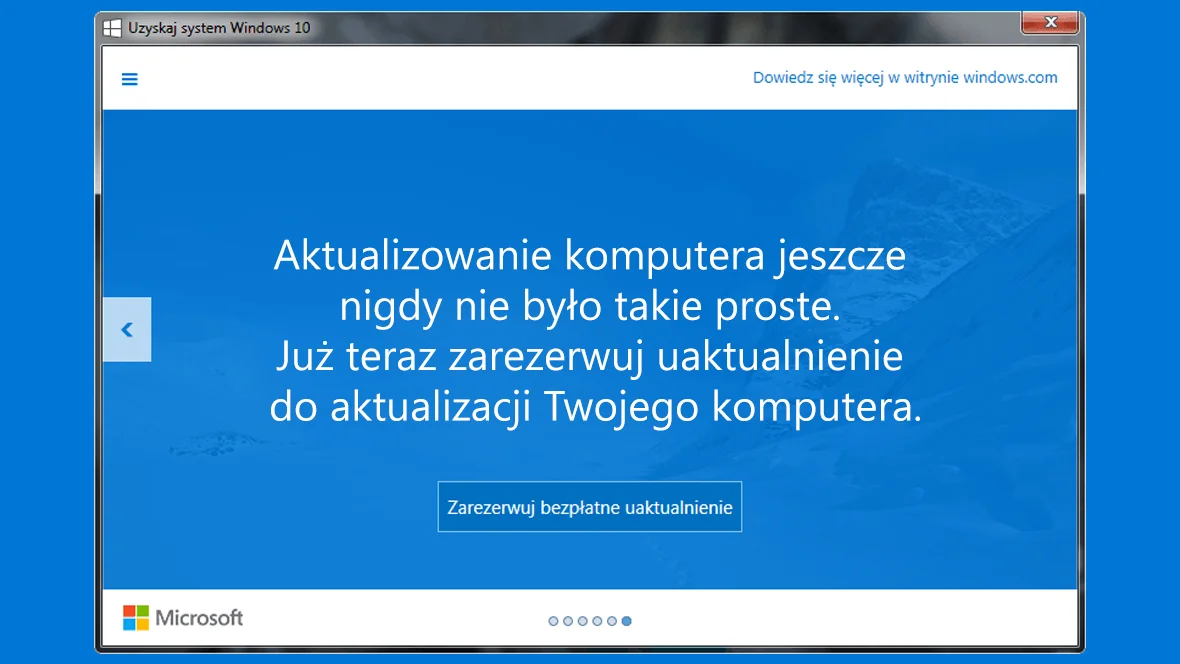Select the sixth active page indicator dot
Image resolution: width=1180 pixels, height=664 pixels.
pyautogui.click(x=626, y=621)
